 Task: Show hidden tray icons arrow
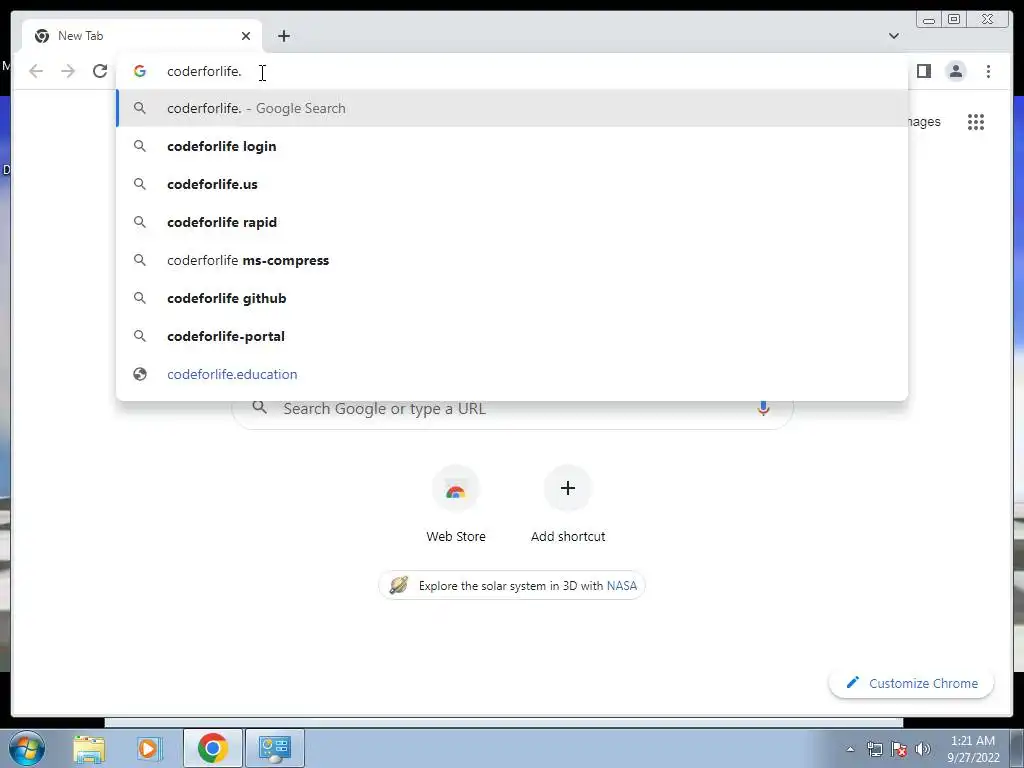[x=850, y=749]
